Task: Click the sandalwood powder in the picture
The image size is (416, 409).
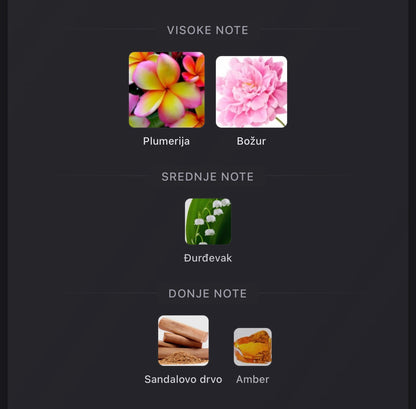Action: point(183,358)
